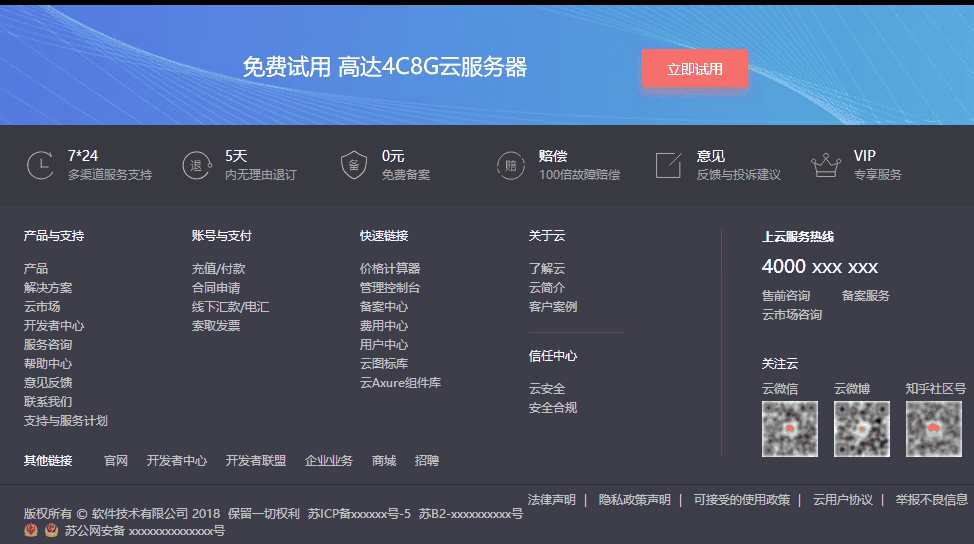Click 索取发票
974x544 pixels.
[x=216, y=325]
